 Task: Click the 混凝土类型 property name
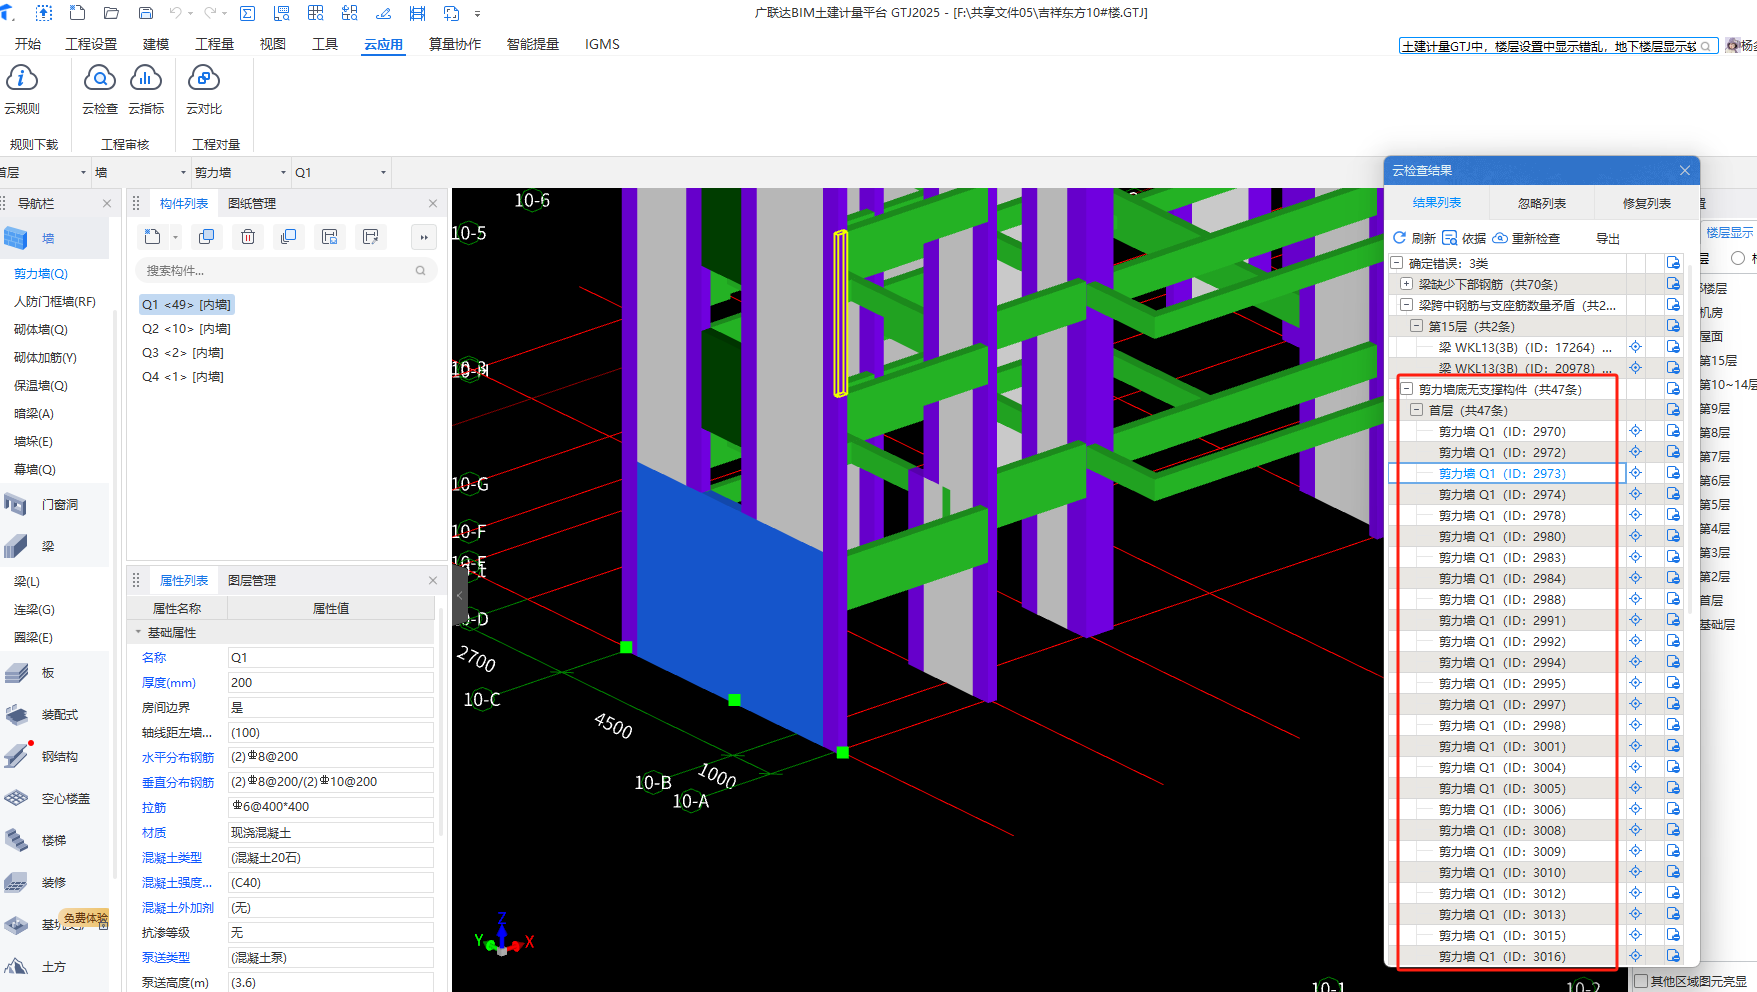click(172, 857)
